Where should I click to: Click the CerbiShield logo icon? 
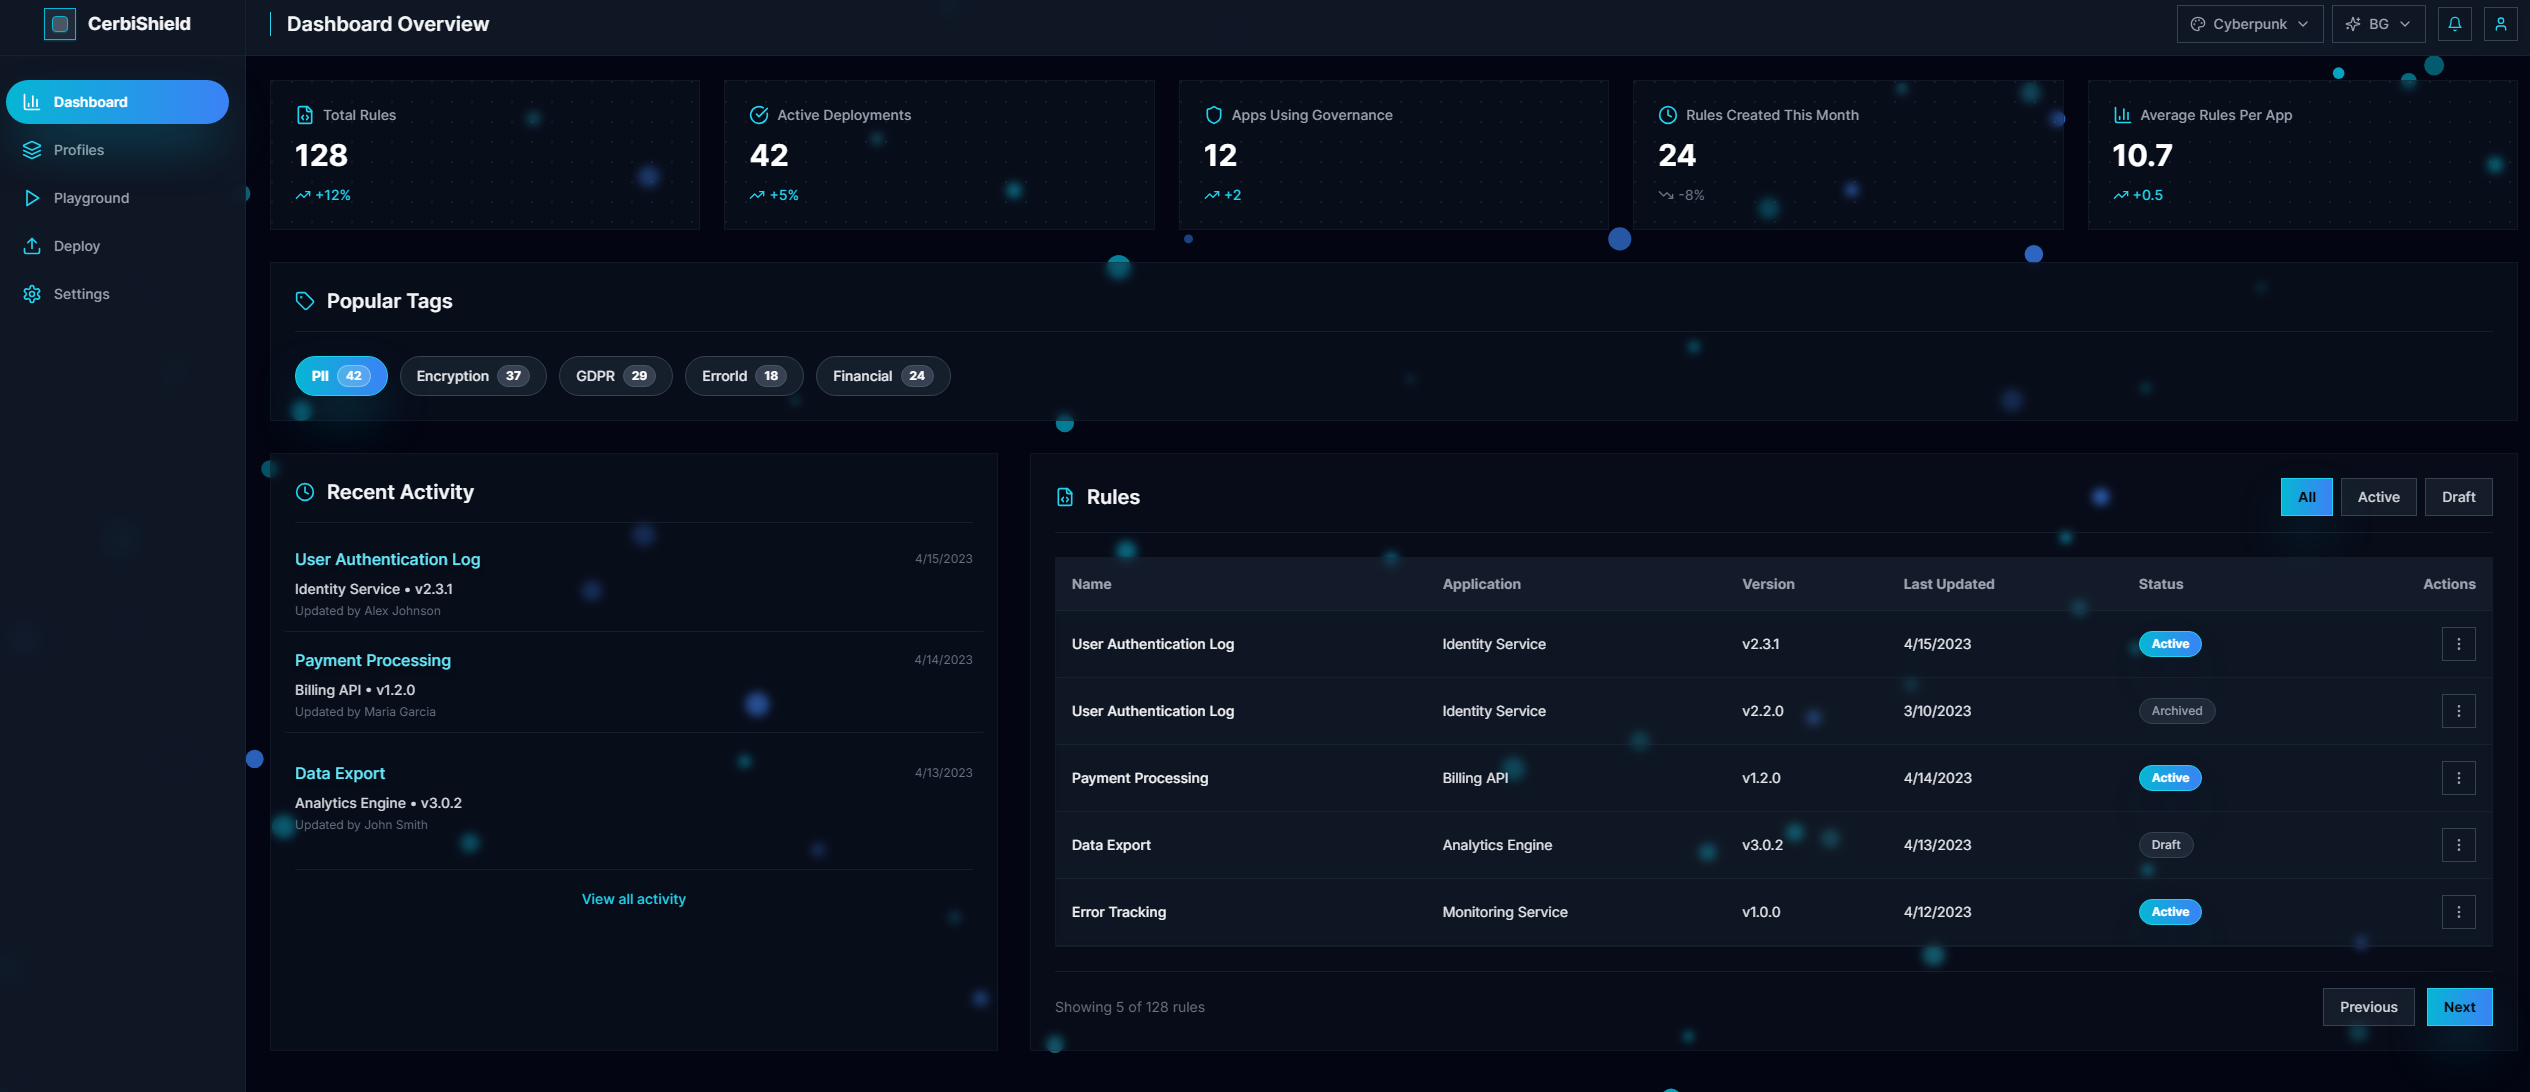(x=62, y=23)
